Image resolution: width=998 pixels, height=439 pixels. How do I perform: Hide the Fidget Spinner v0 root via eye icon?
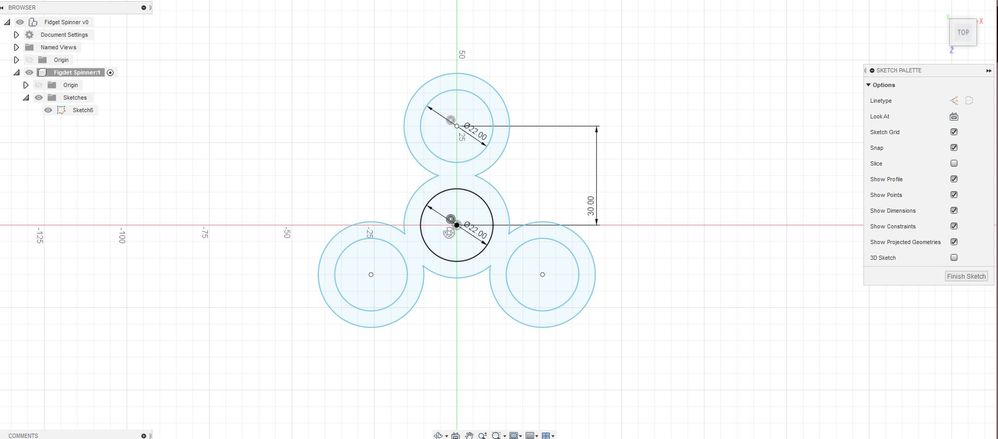tap(20, 22)
